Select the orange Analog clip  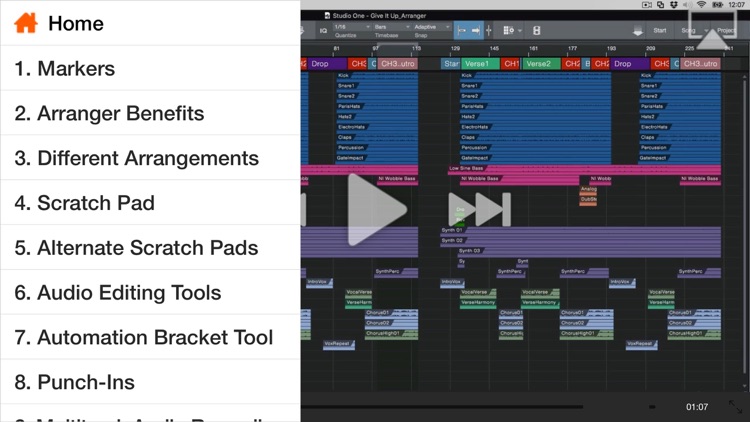588,189
